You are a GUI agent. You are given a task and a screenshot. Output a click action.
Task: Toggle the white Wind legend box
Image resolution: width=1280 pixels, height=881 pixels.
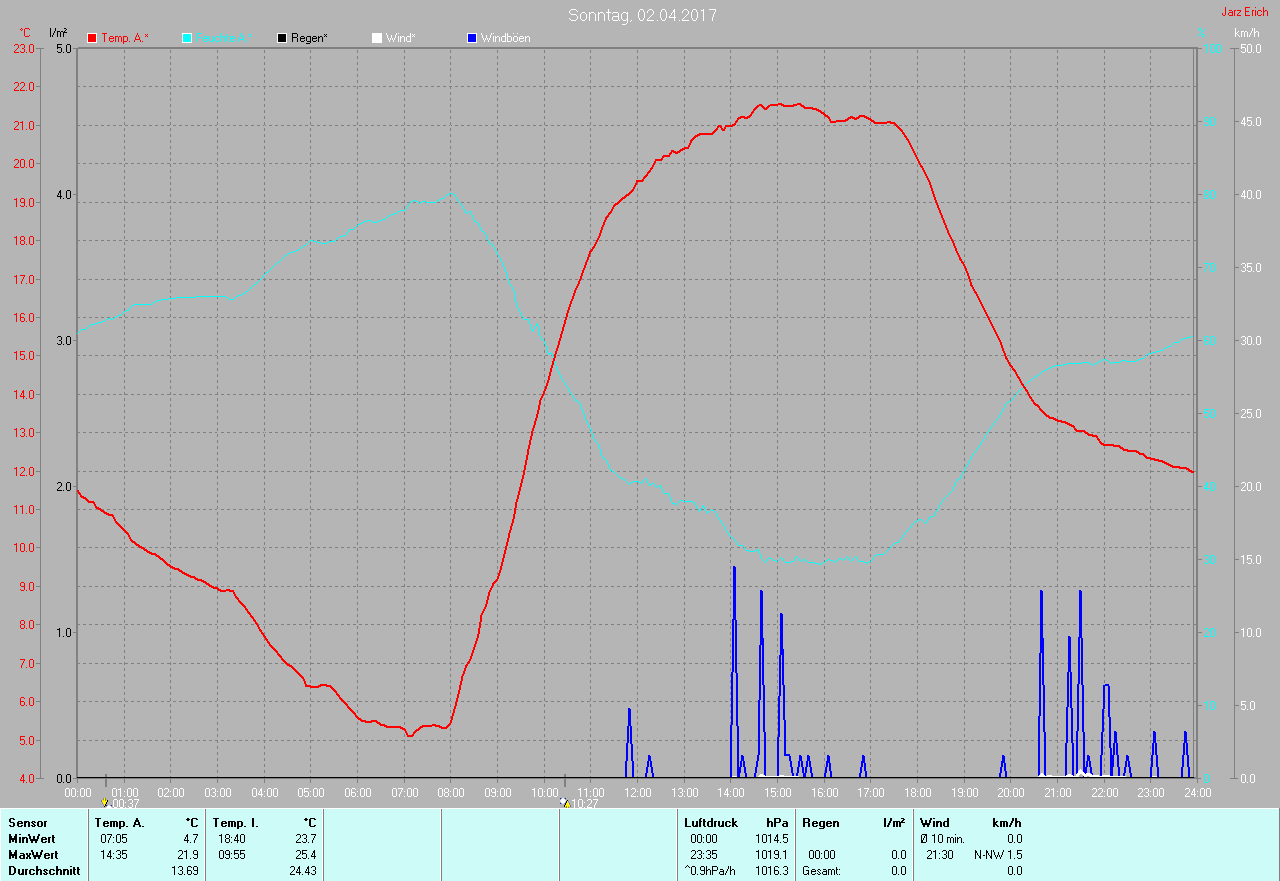coord(376,38)
